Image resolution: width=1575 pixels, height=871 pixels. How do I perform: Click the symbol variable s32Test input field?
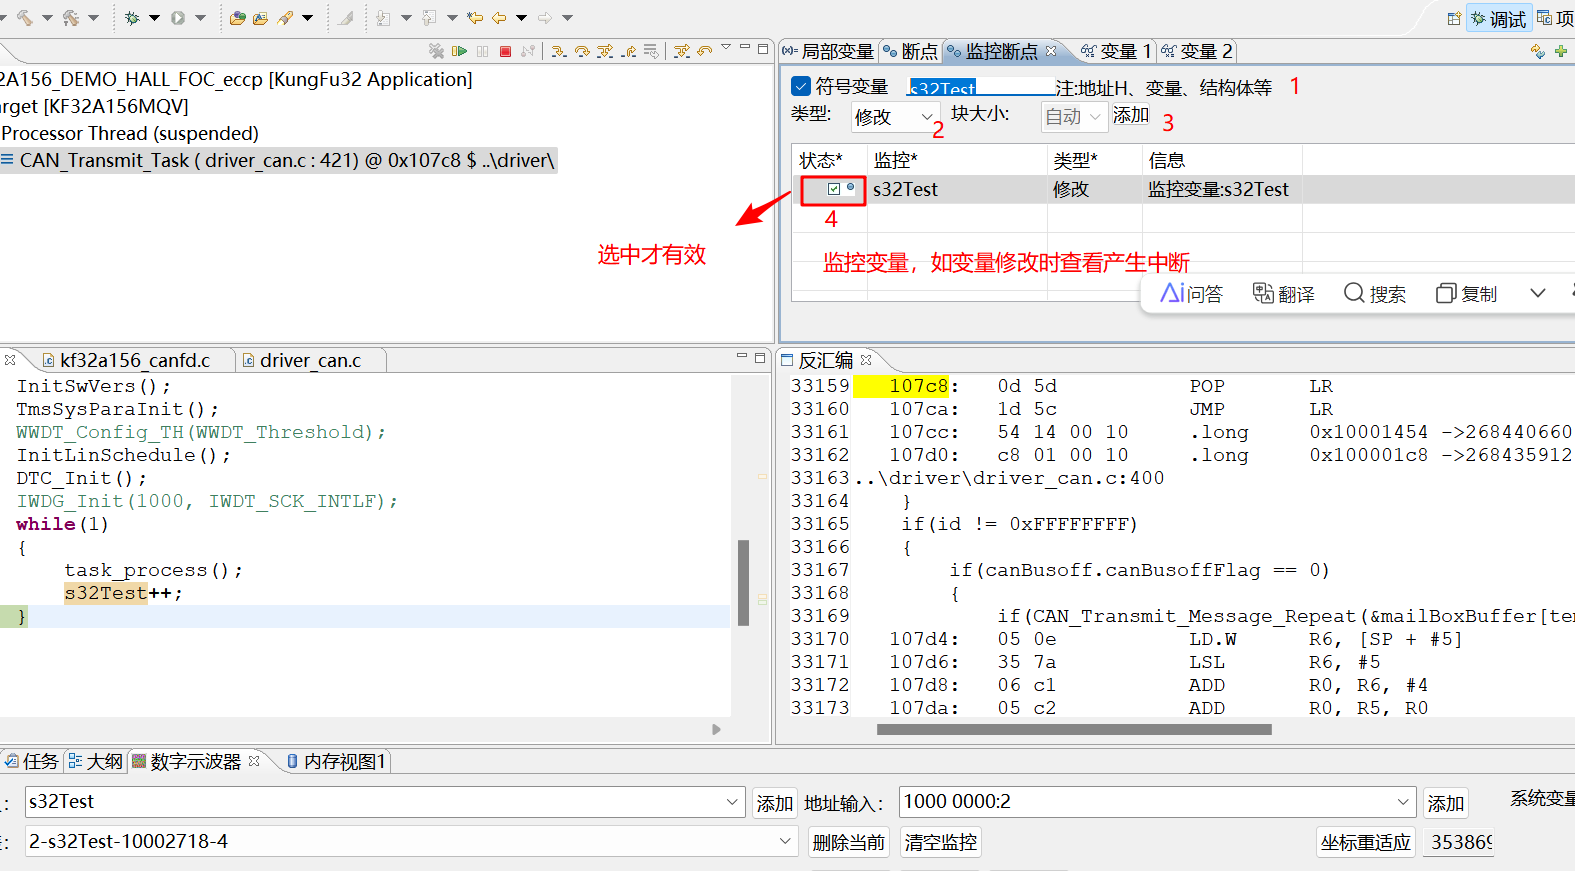(x=981, y=87)
